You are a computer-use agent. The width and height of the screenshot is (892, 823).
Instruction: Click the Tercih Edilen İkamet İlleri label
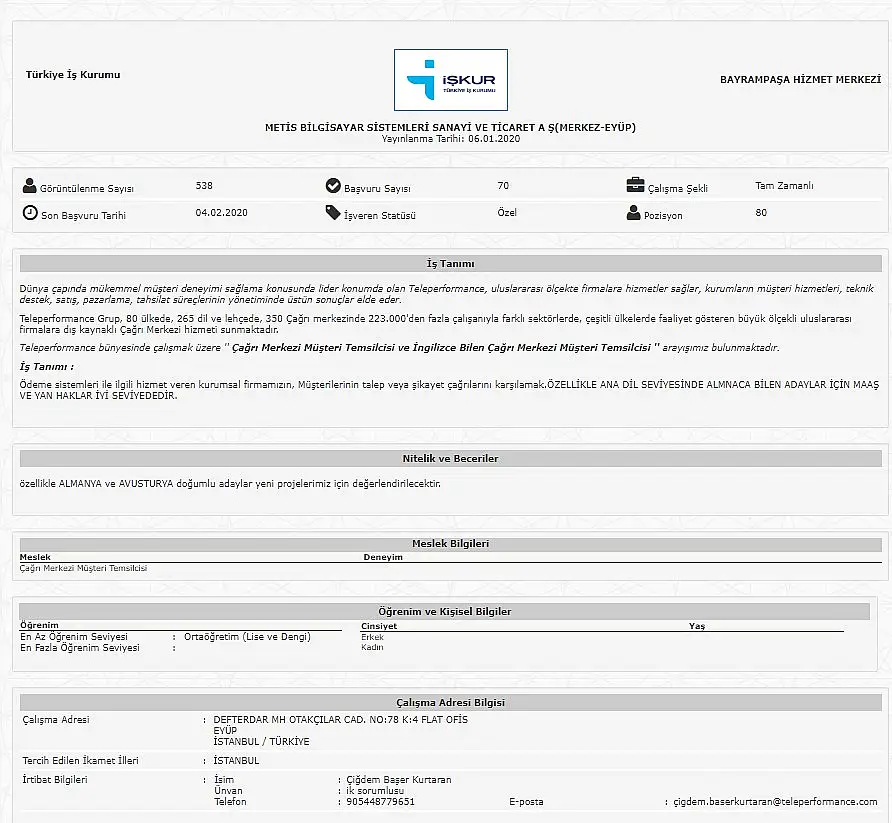pos(80,760)
